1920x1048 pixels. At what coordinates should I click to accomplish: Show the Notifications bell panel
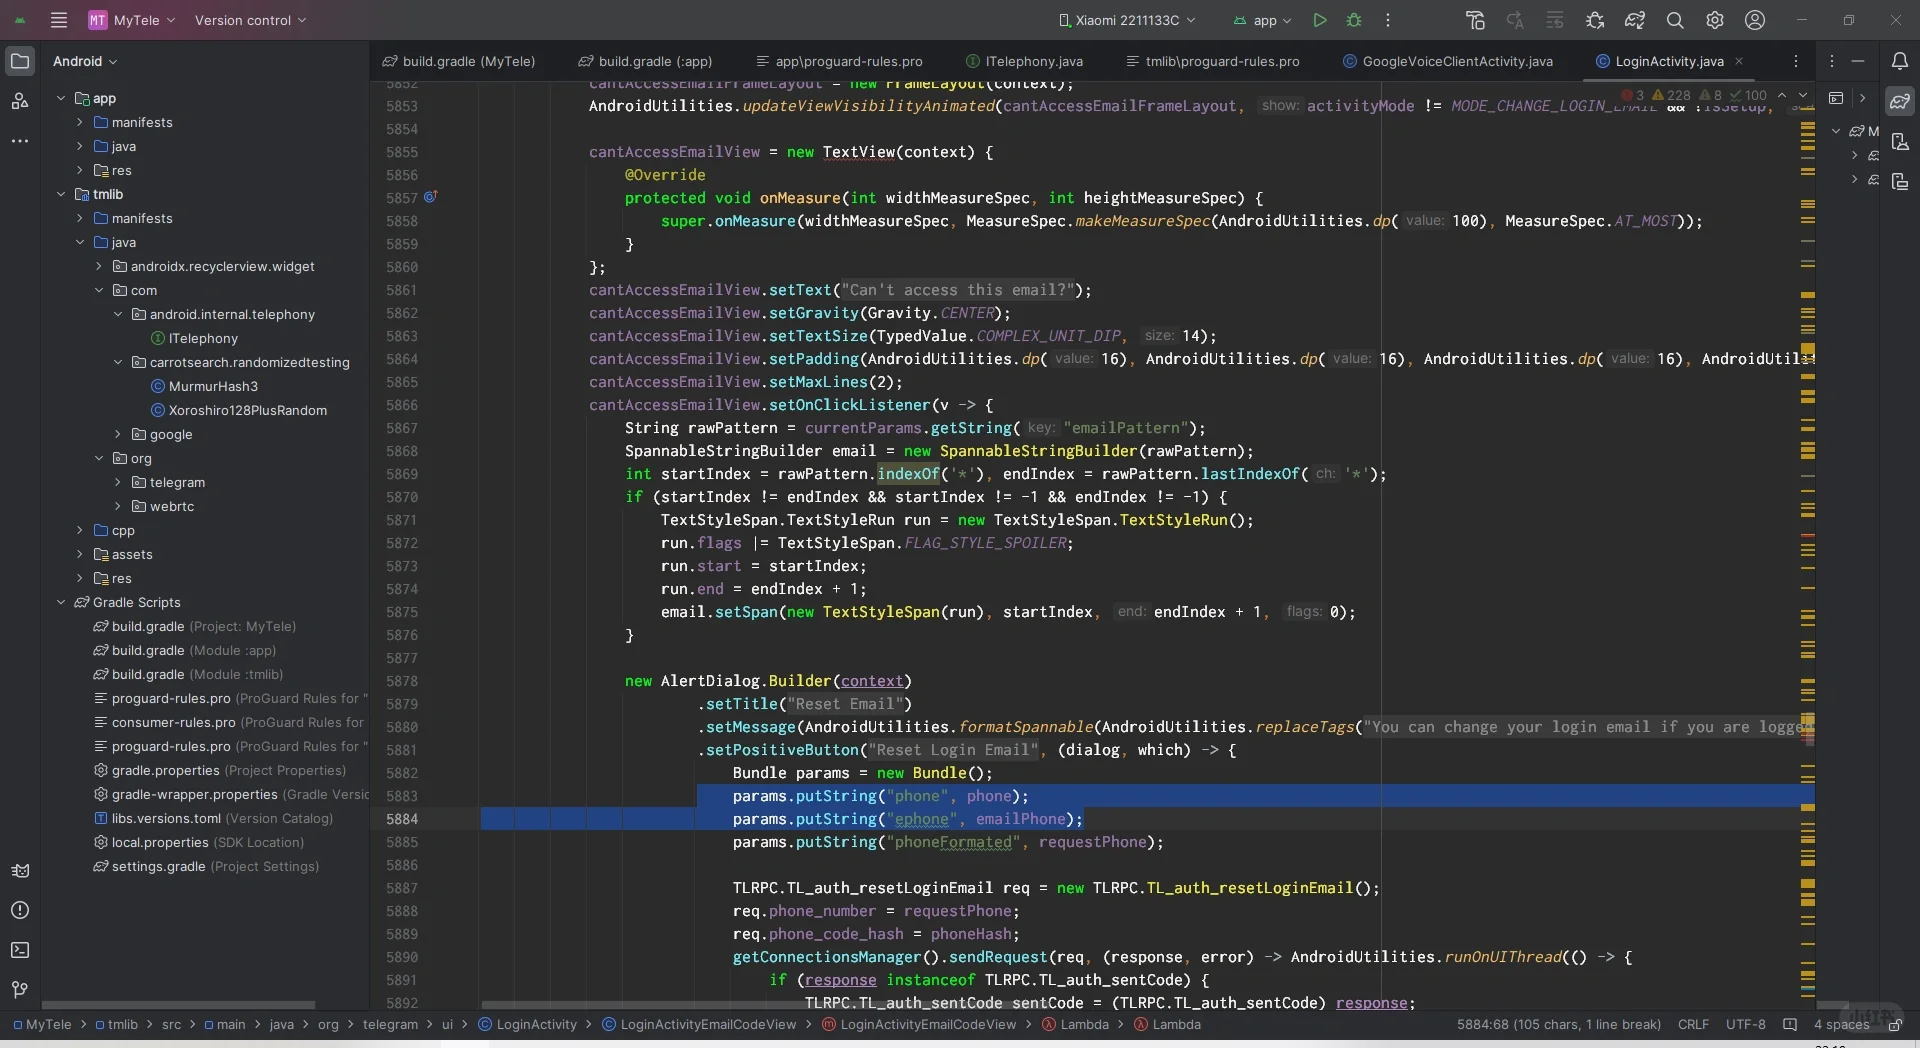[1900, 61]
